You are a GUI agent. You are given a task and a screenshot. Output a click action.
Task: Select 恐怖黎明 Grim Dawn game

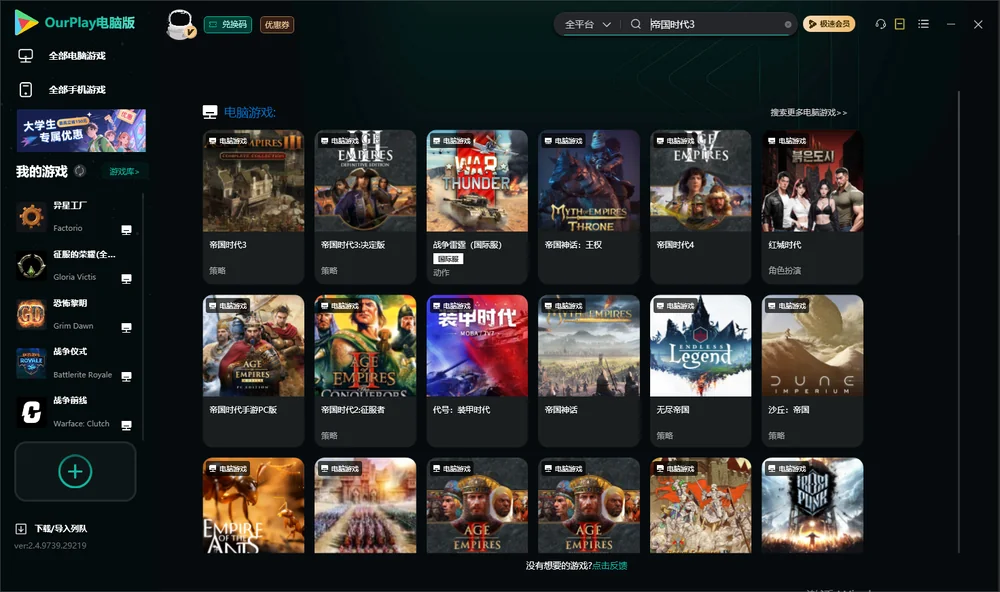point(75,314)
